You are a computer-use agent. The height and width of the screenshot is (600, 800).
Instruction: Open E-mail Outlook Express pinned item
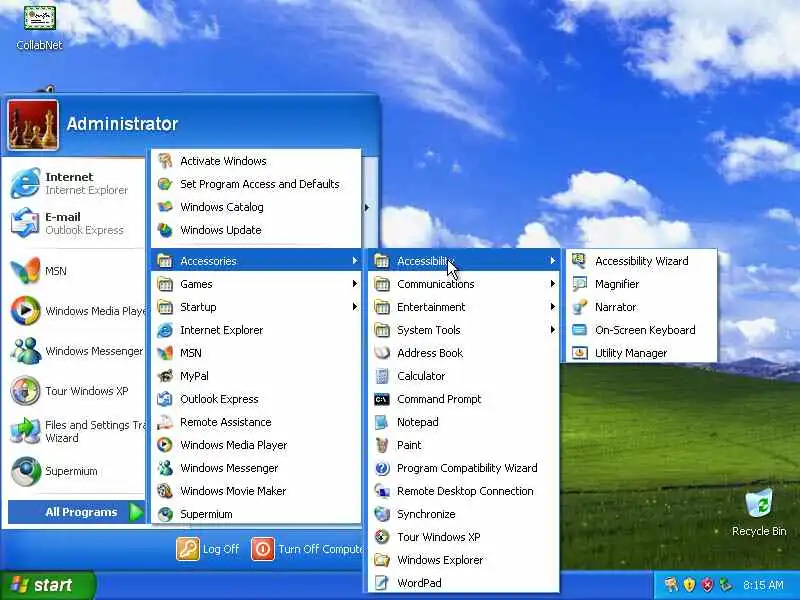[x=76, y=223]
